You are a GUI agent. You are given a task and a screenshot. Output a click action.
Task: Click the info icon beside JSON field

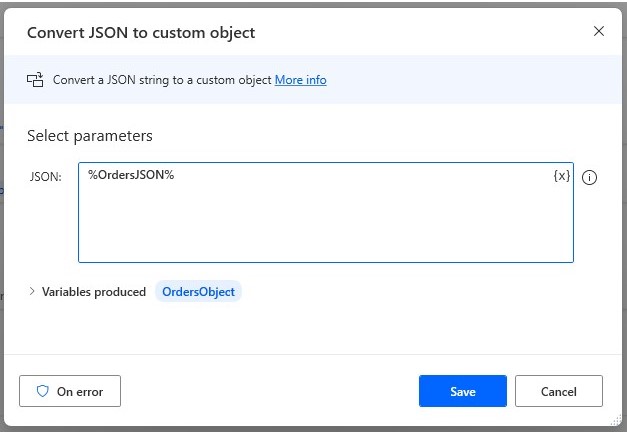point(589,178)
